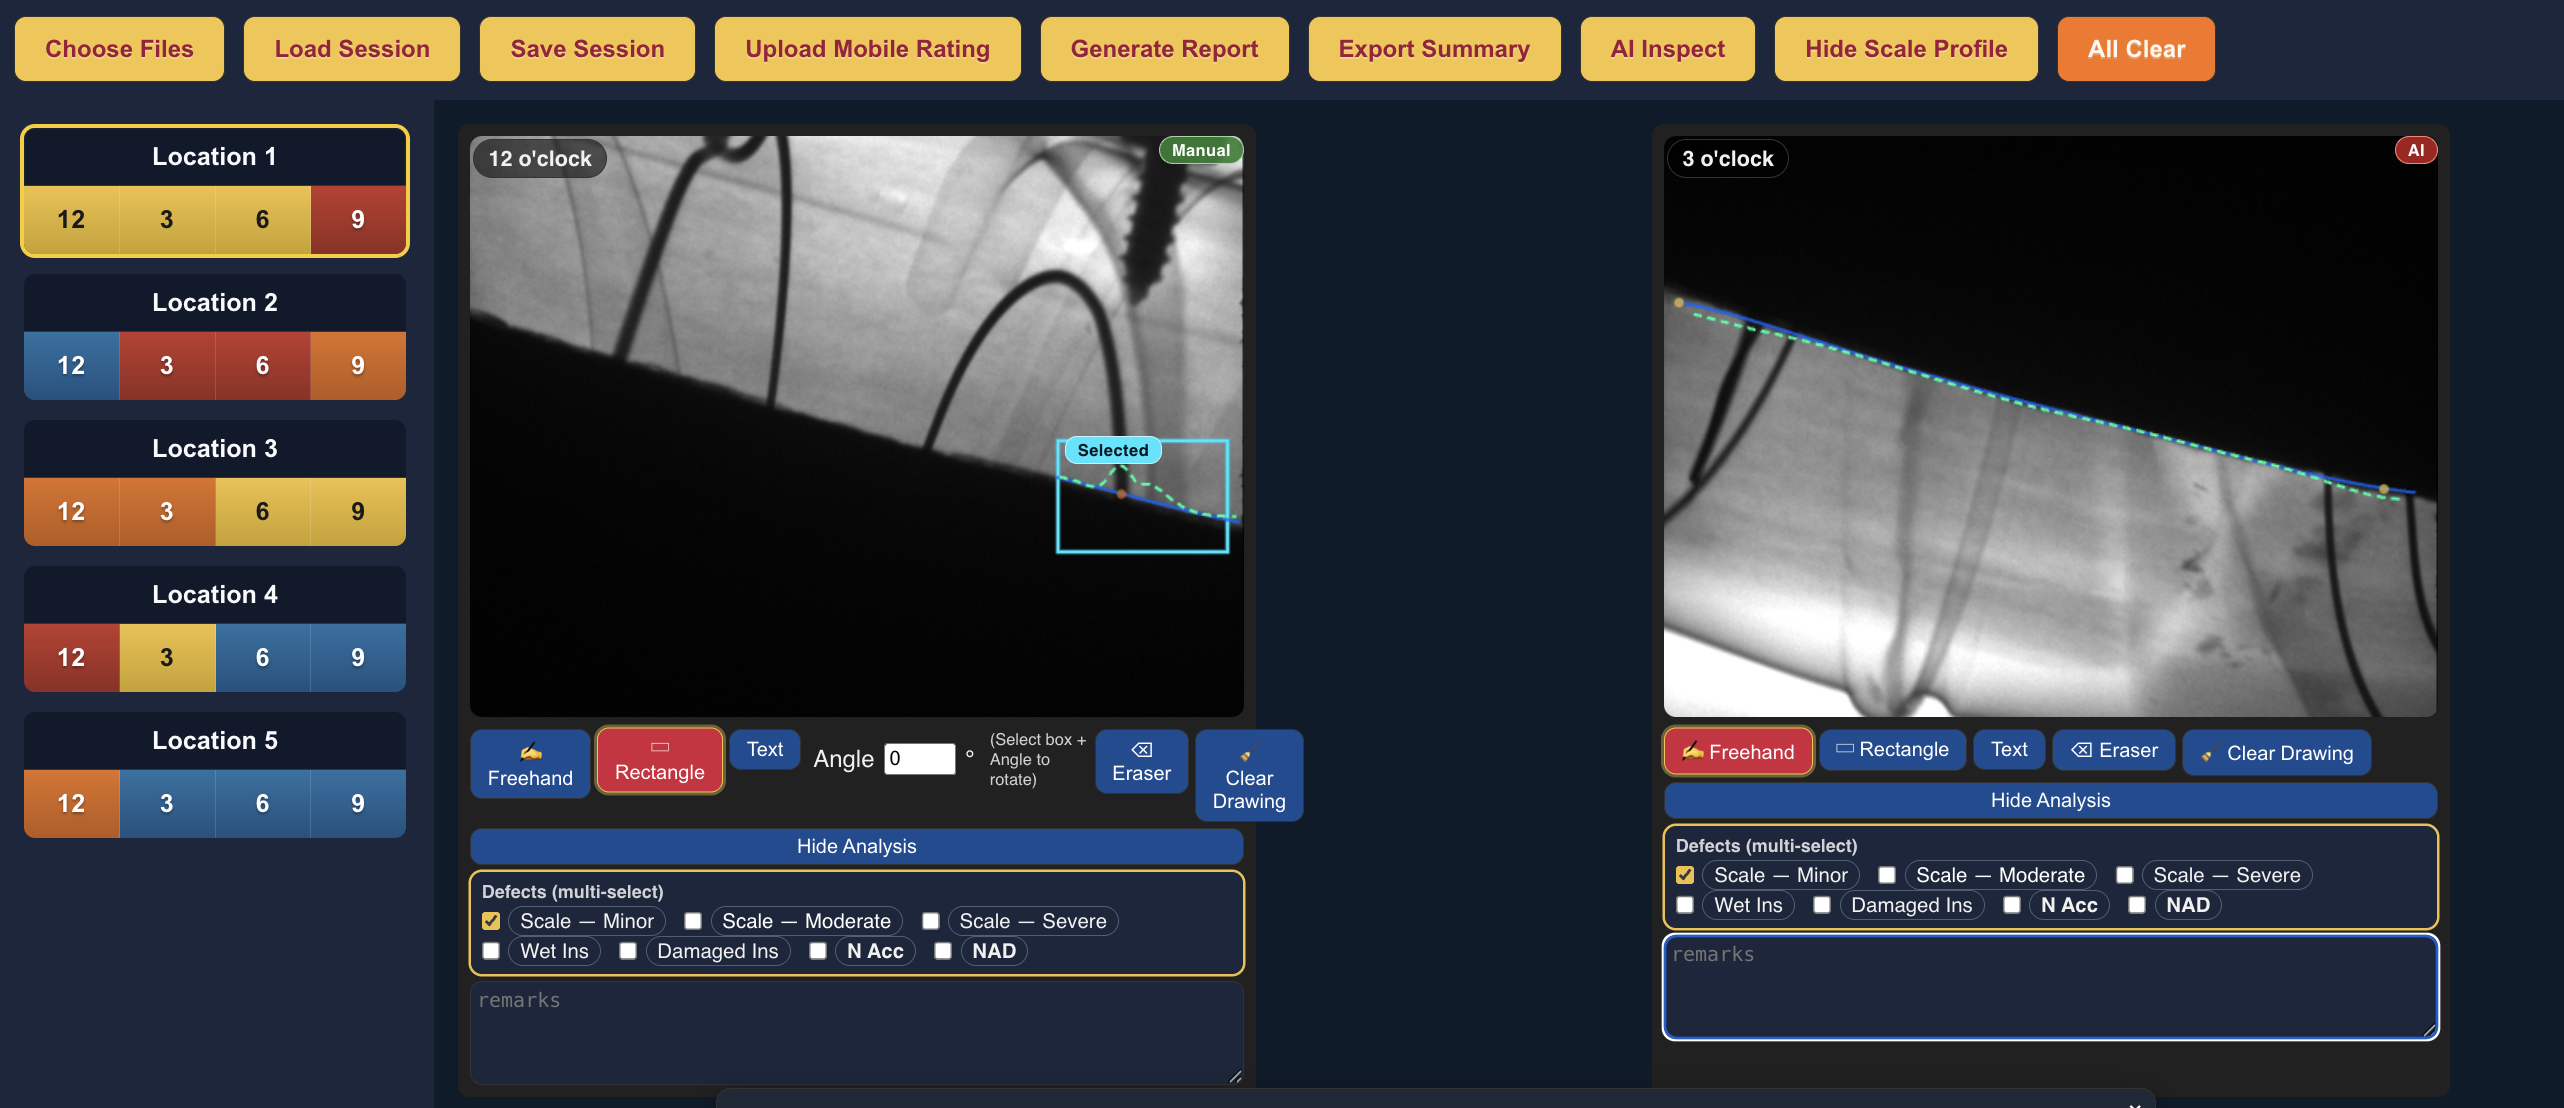Switch to Location 5
Screen dimensions: 2564x1108
tap(213, 740)
